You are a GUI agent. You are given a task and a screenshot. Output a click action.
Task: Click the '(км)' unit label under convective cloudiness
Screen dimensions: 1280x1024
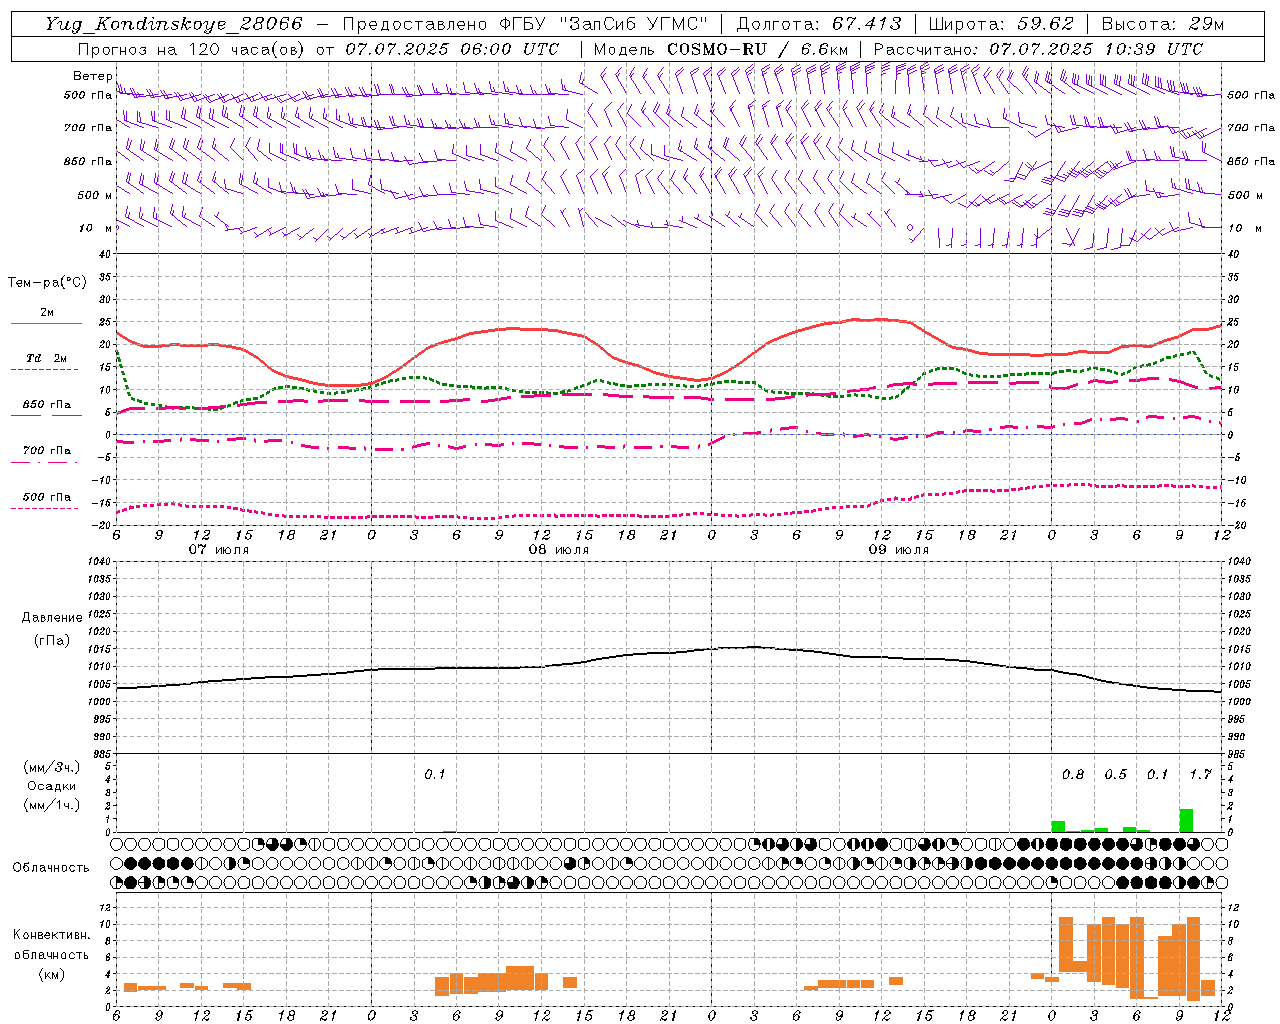(51, 974)
